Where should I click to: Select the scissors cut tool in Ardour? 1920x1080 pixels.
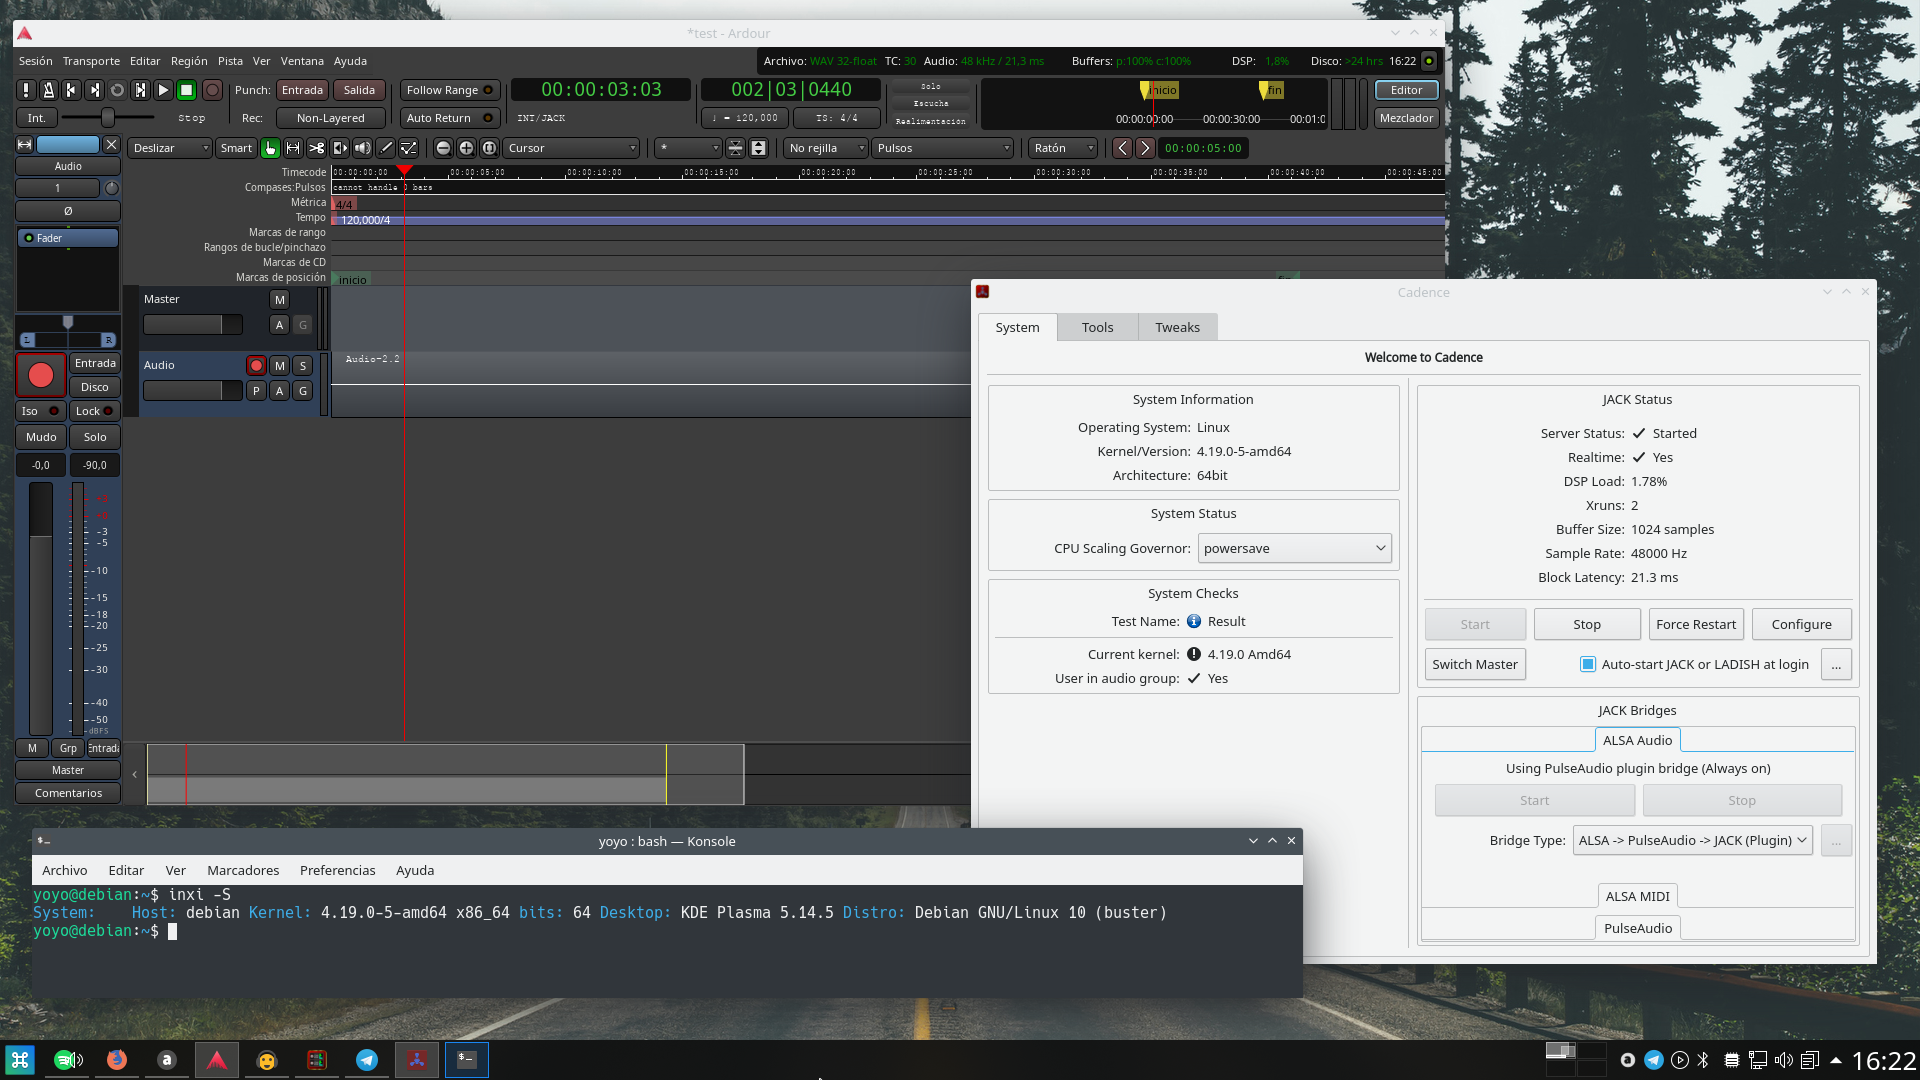tap(317, 148)
